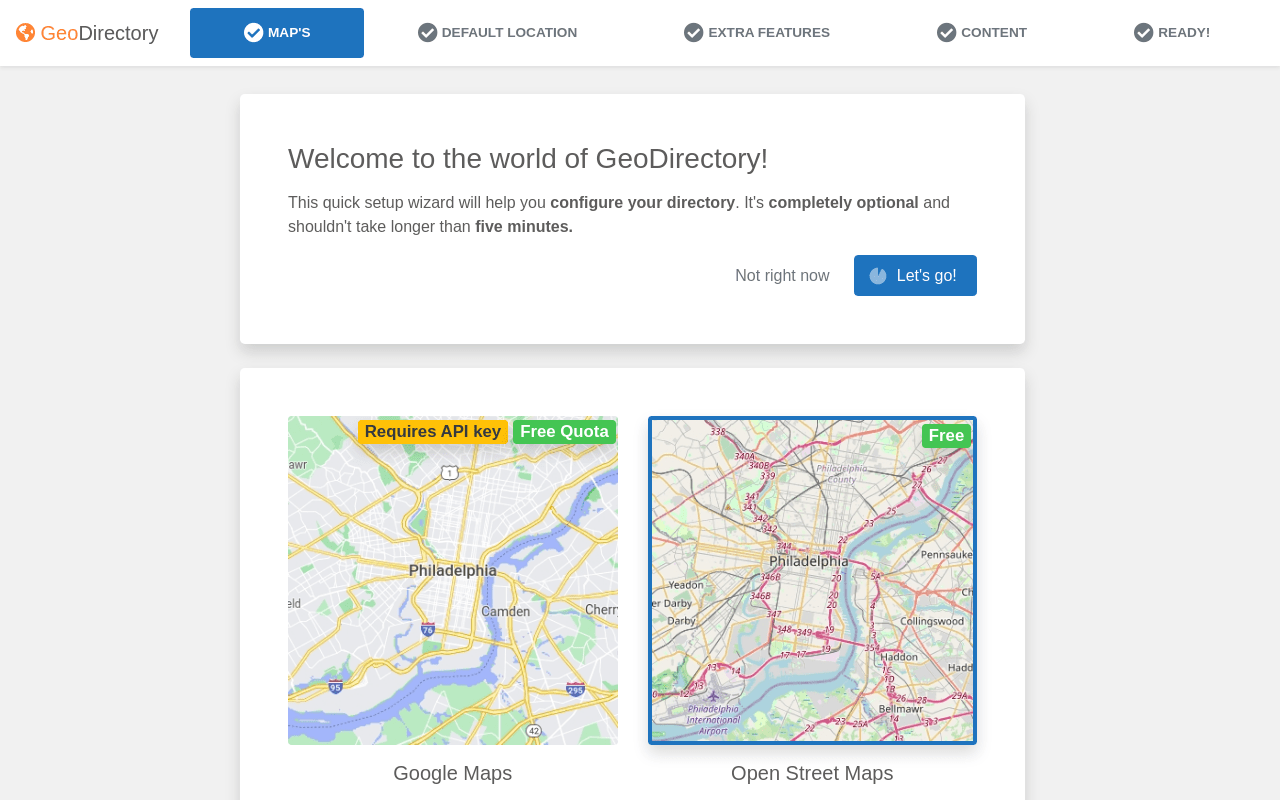
Task: Go to the CONTENT step
Action: click(982, 33)
